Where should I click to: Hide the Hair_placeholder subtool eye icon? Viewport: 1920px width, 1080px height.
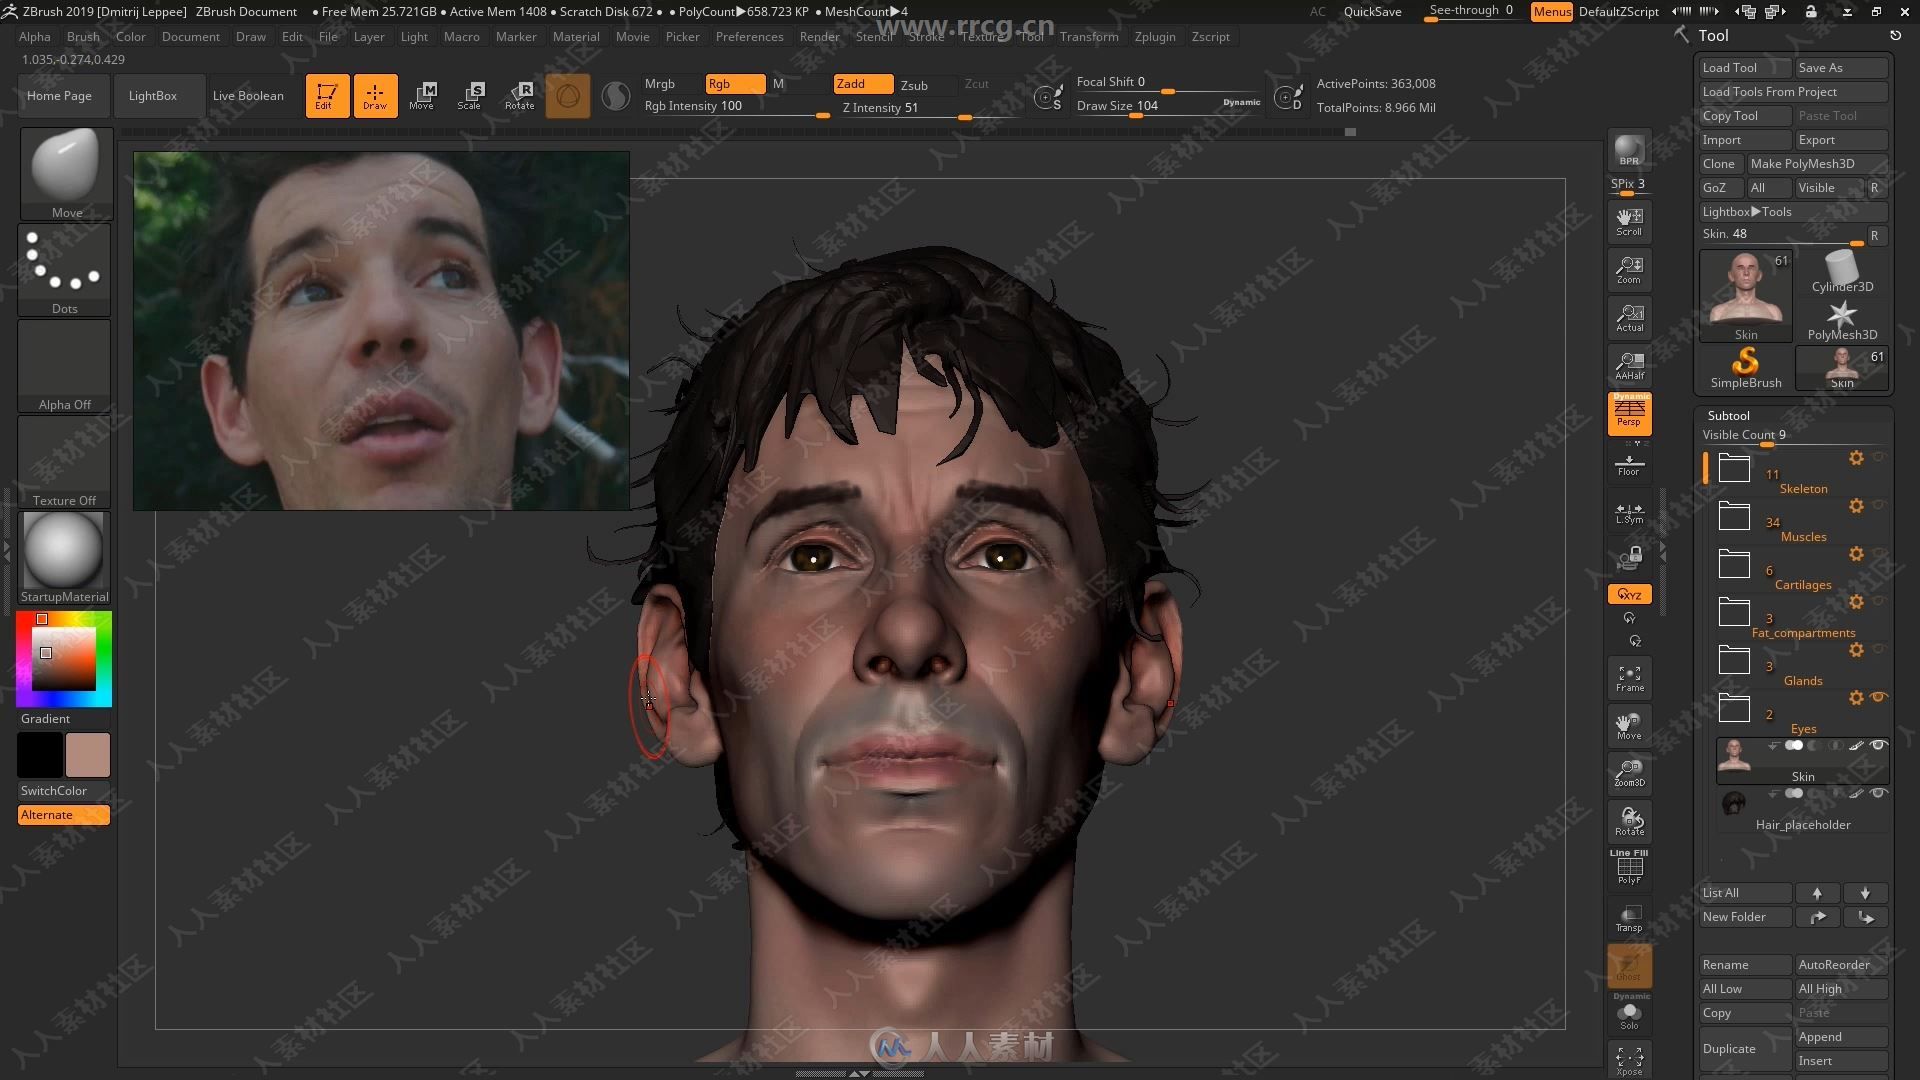(1878, 794)
